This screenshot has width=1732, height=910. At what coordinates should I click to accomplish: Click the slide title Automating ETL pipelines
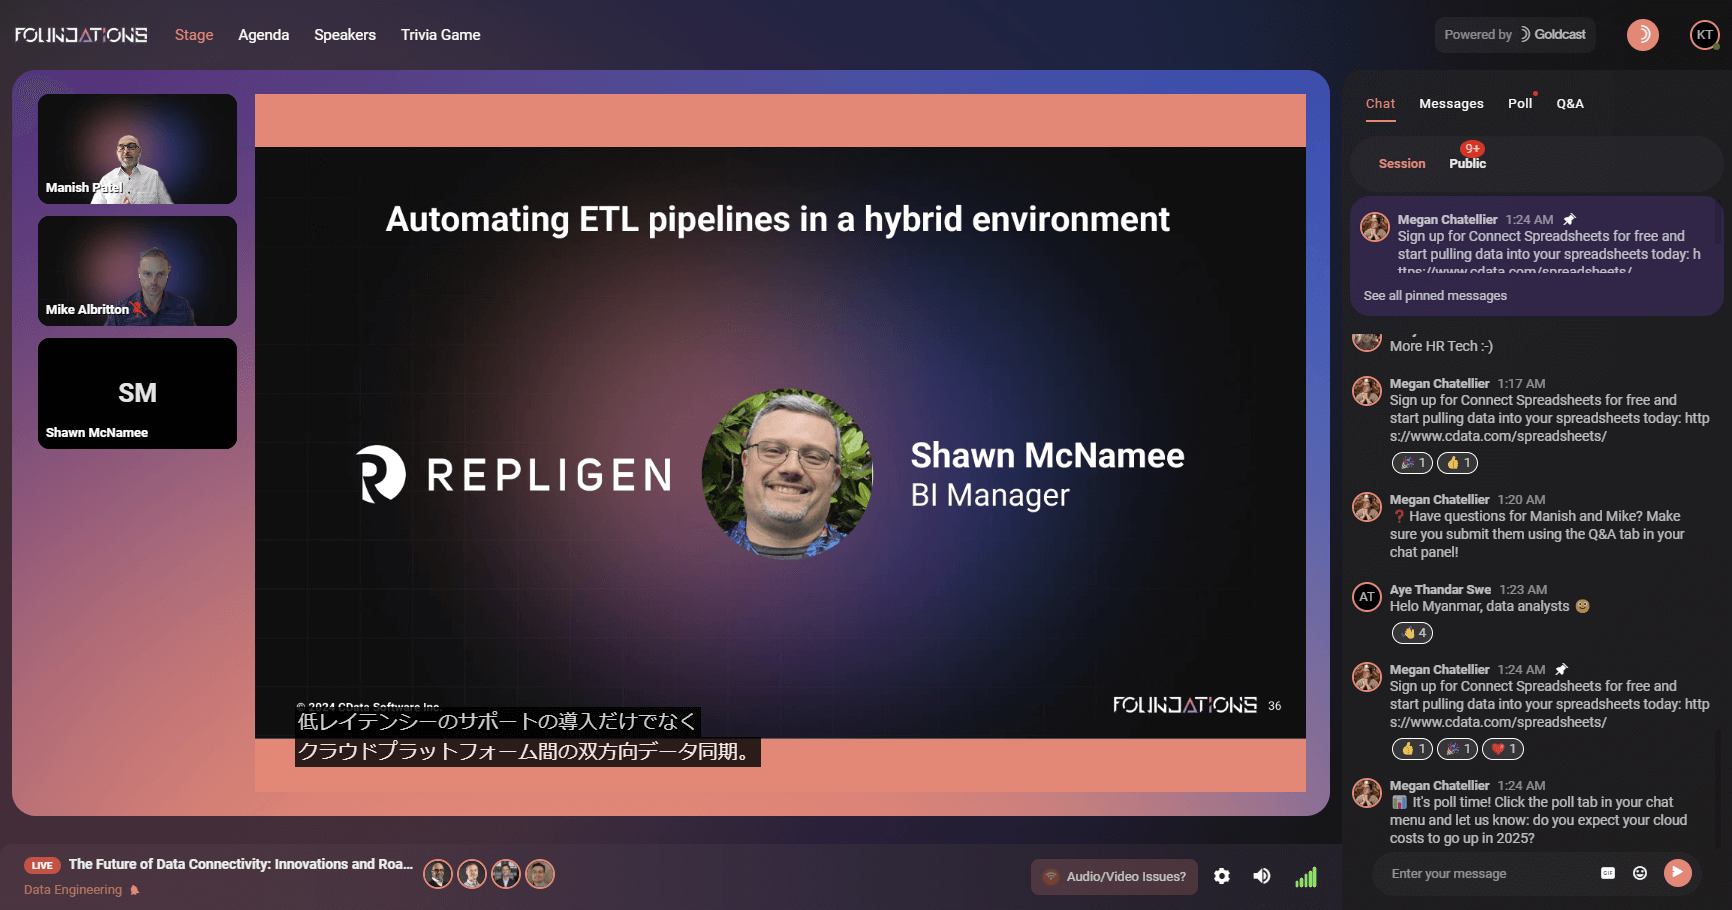click(778, 219)
